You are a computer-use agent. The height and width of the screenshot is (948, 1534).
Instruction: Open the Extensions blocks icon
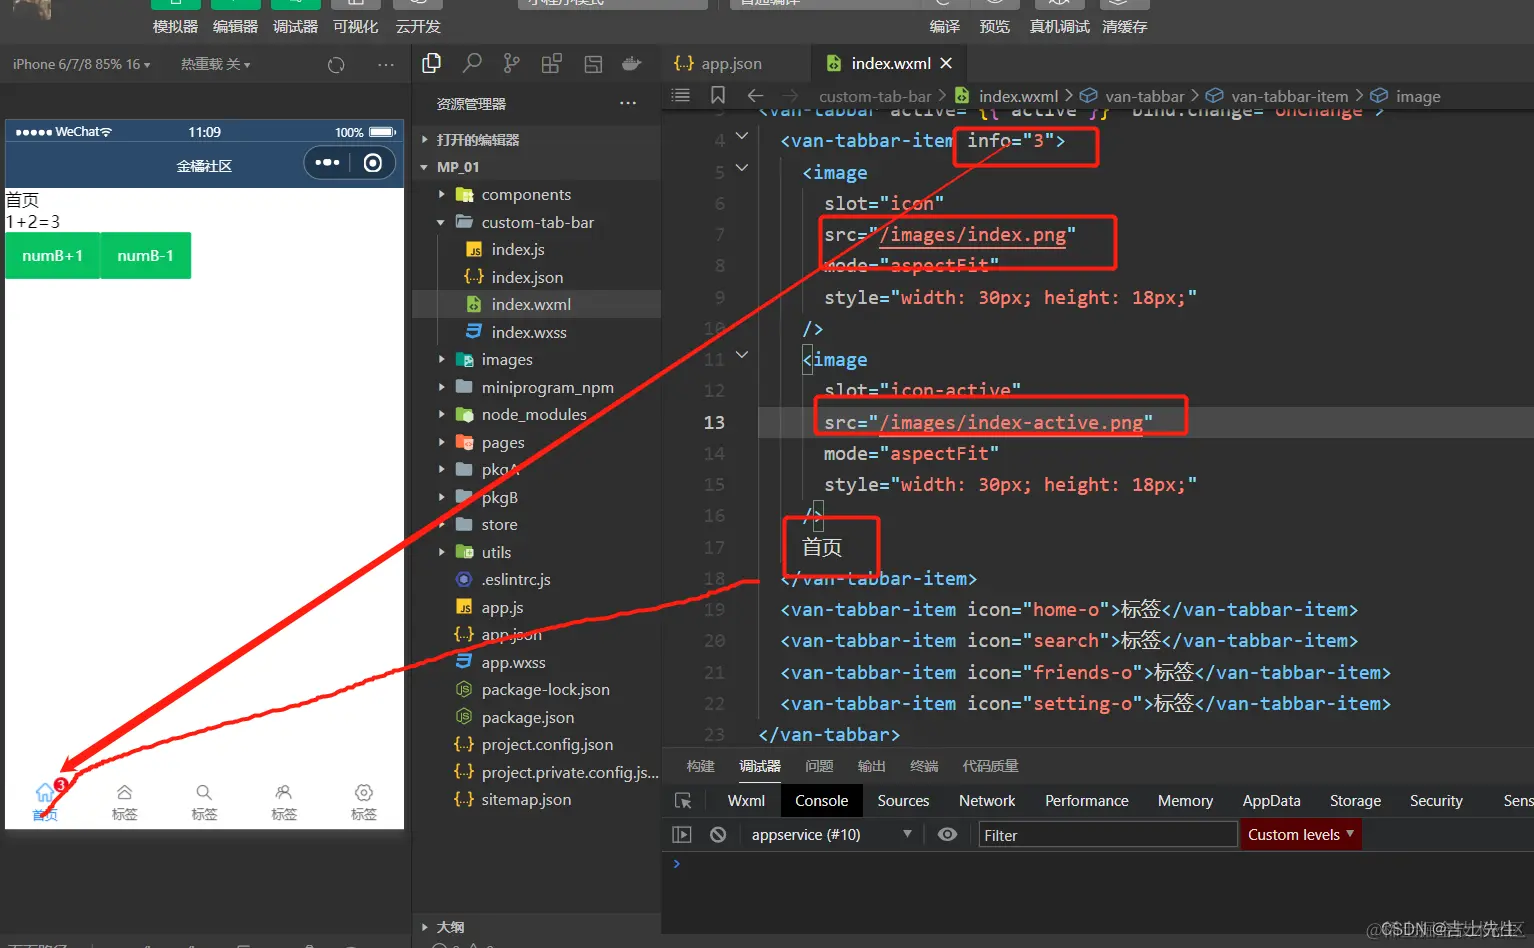pos(551,64)
